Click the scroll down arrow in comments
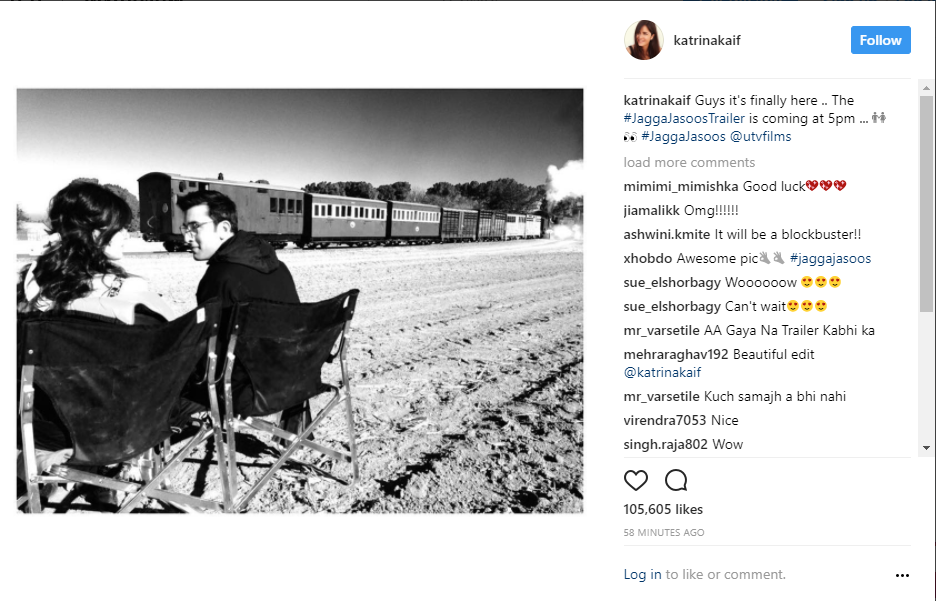936x601 pixels. pos(926,448)
